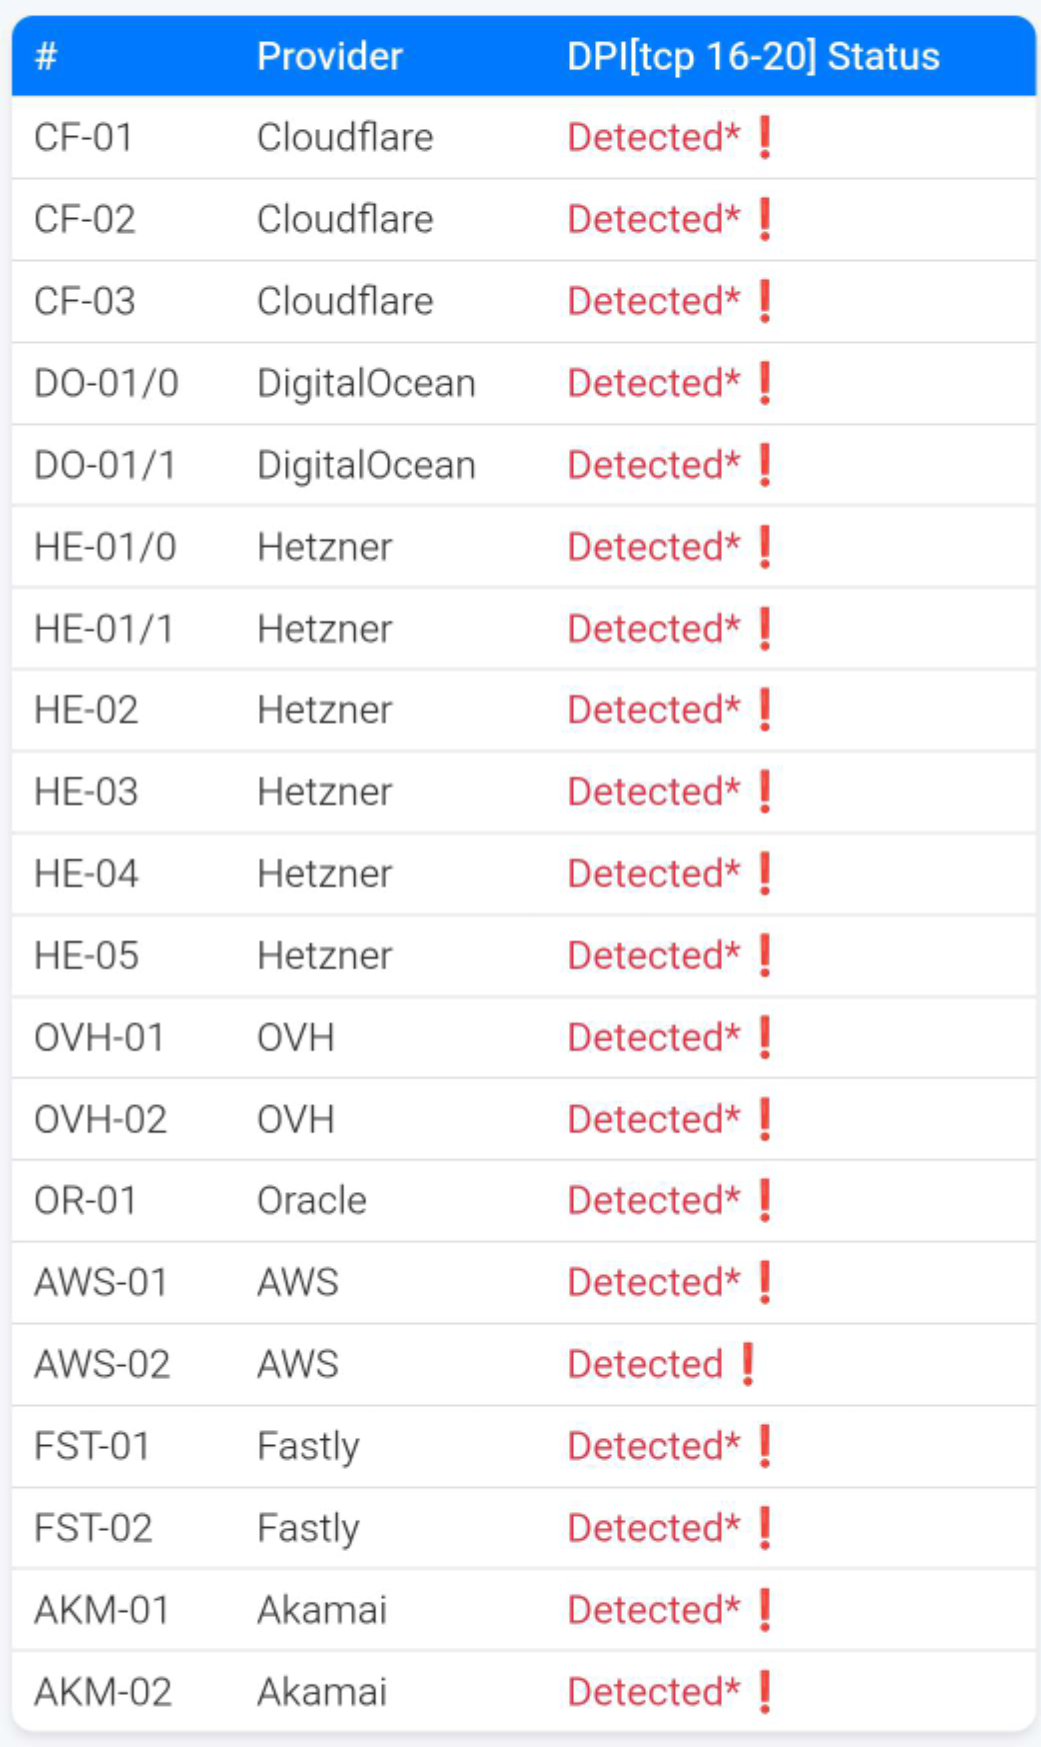Click the Fastly provider name in FST-02 row

(308, 1528)
